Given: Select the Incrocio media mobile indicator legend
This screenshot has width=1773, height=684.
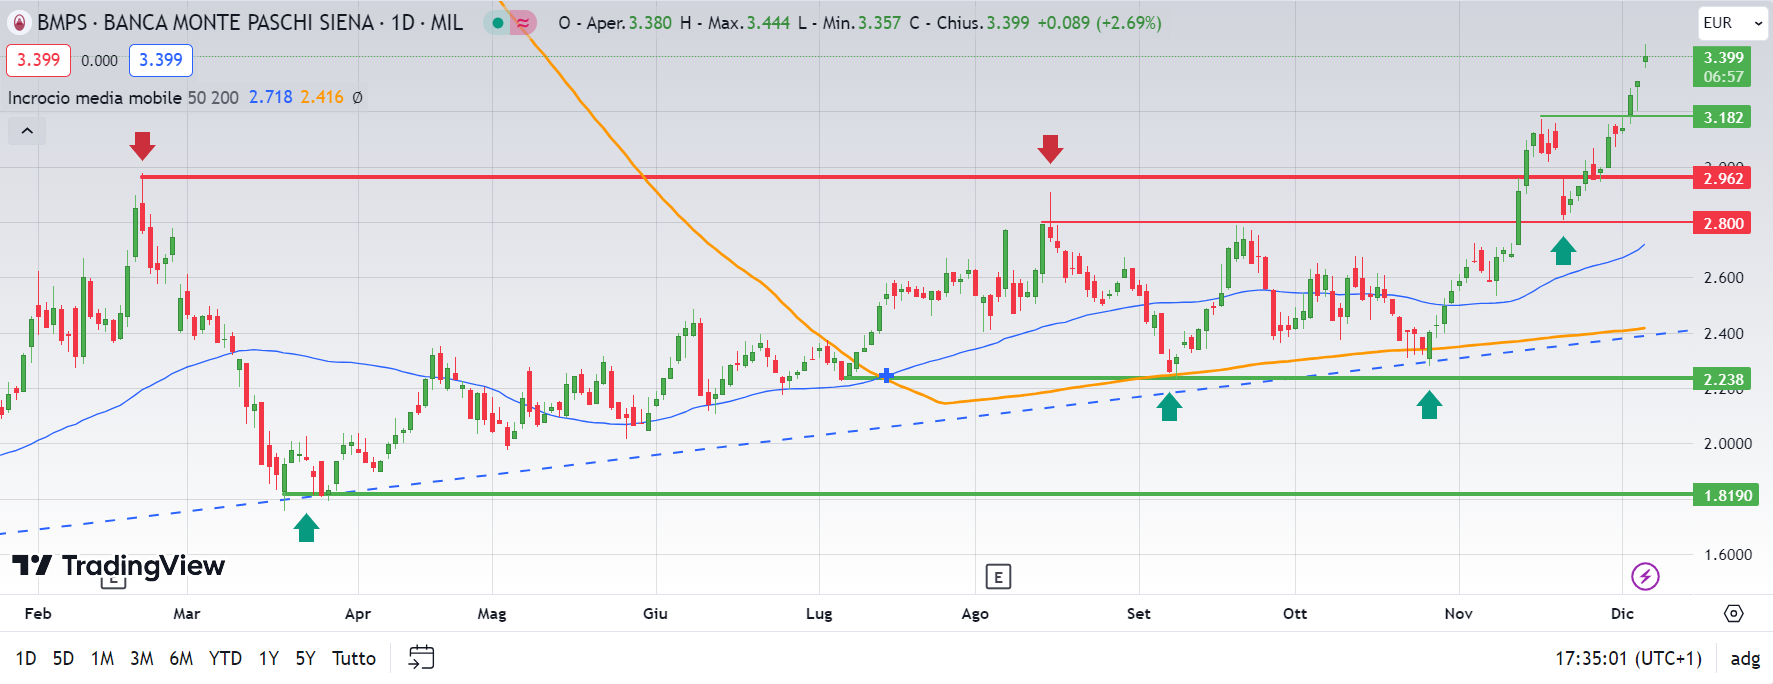Looking at the screenshot, I should (95, 98).
